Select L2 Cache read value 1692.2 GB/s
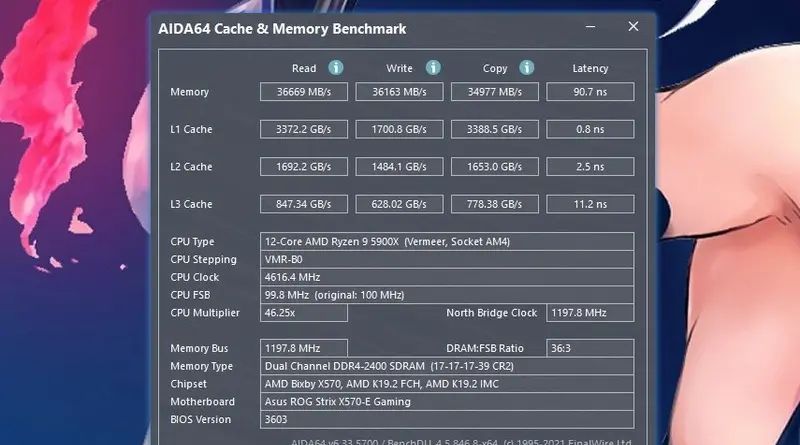 click(304, 166)
